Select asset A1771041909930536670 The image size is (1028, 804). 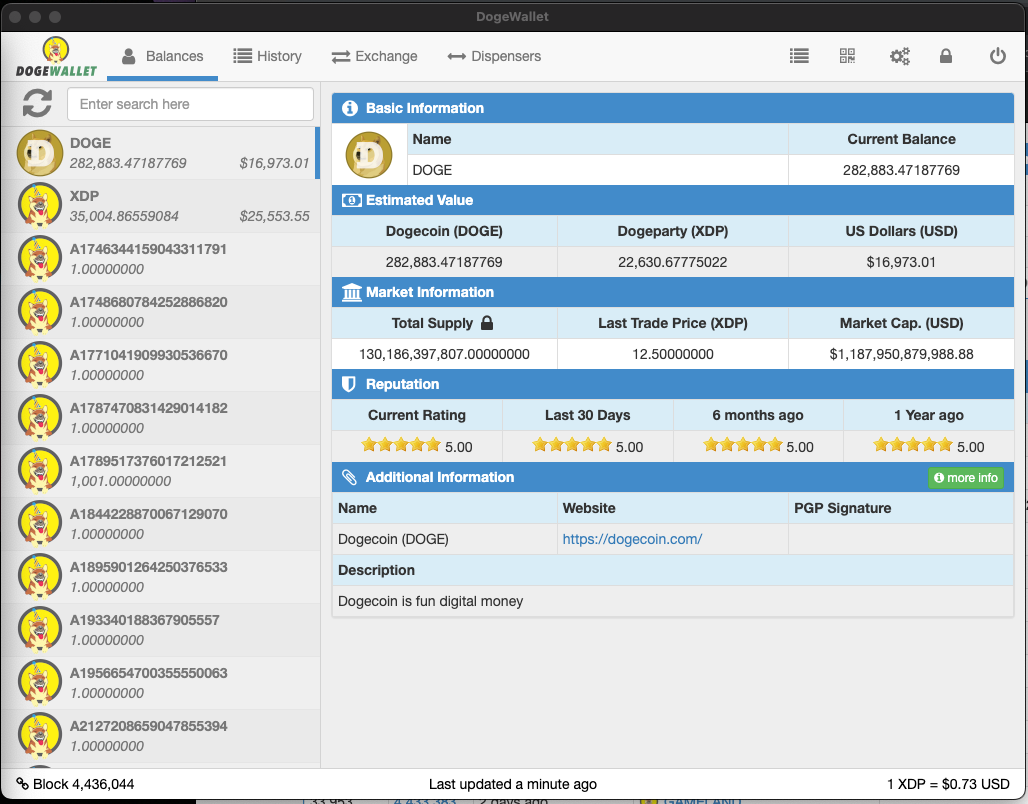[x=160, y=365]
